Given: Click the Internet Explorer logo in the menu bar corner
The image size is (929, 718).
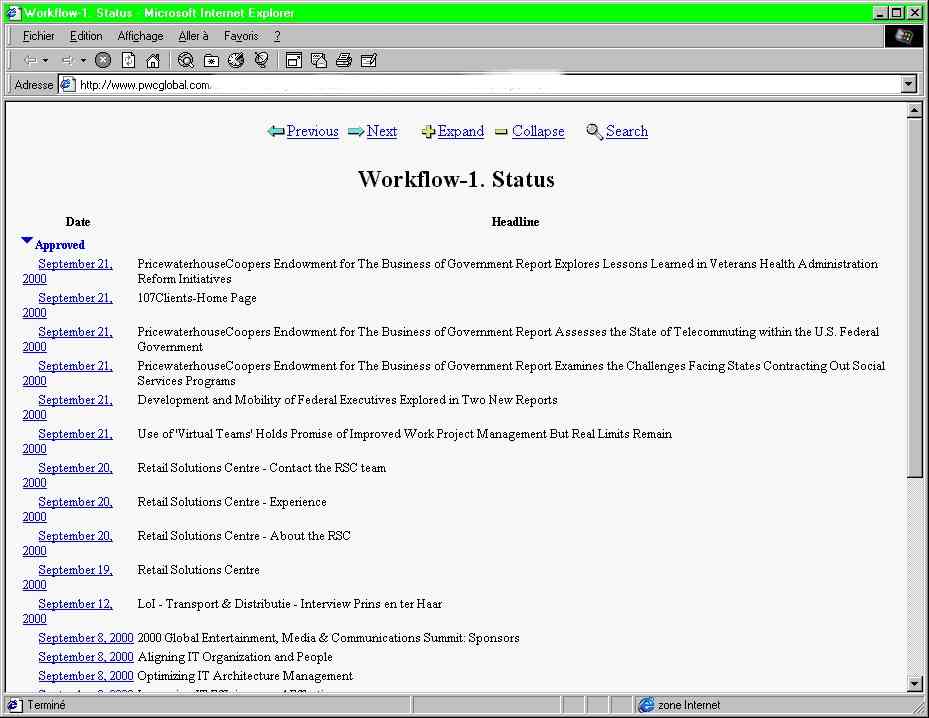Looking at the screenshot, I should coord(904,36).
